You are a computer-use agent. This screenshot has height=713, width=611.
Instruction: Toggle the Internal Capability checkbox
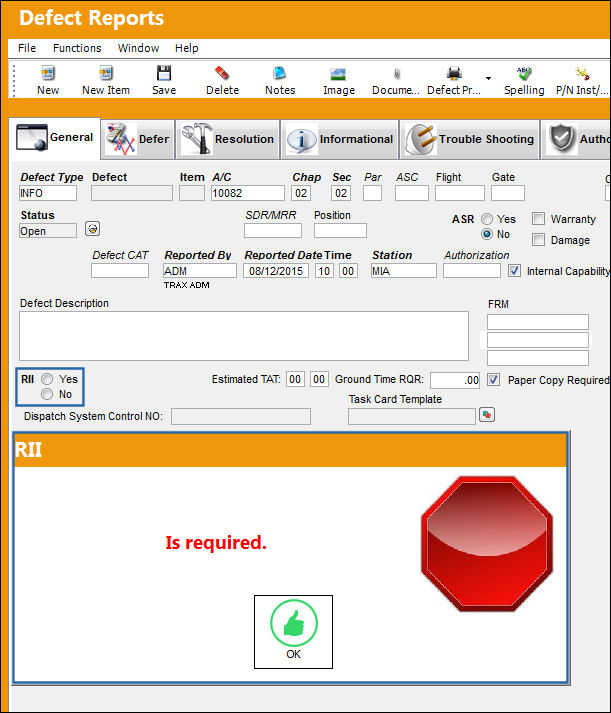(x=514, y=271)
